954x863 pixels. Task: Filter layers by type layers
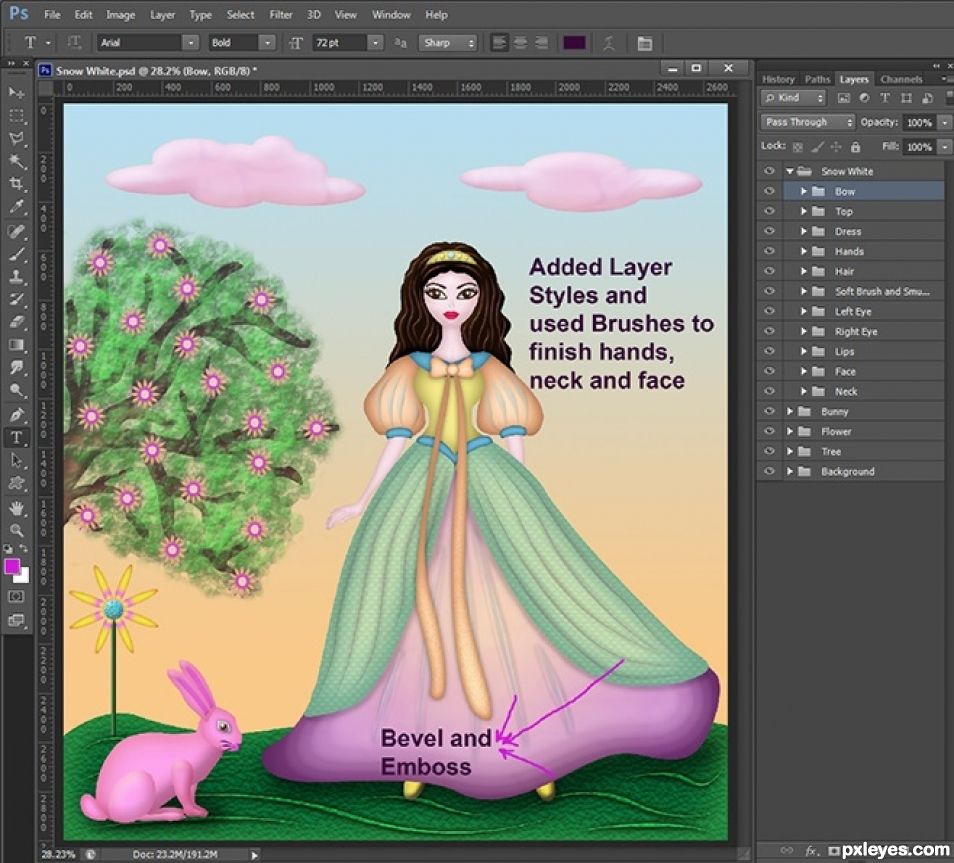(885, 98)
